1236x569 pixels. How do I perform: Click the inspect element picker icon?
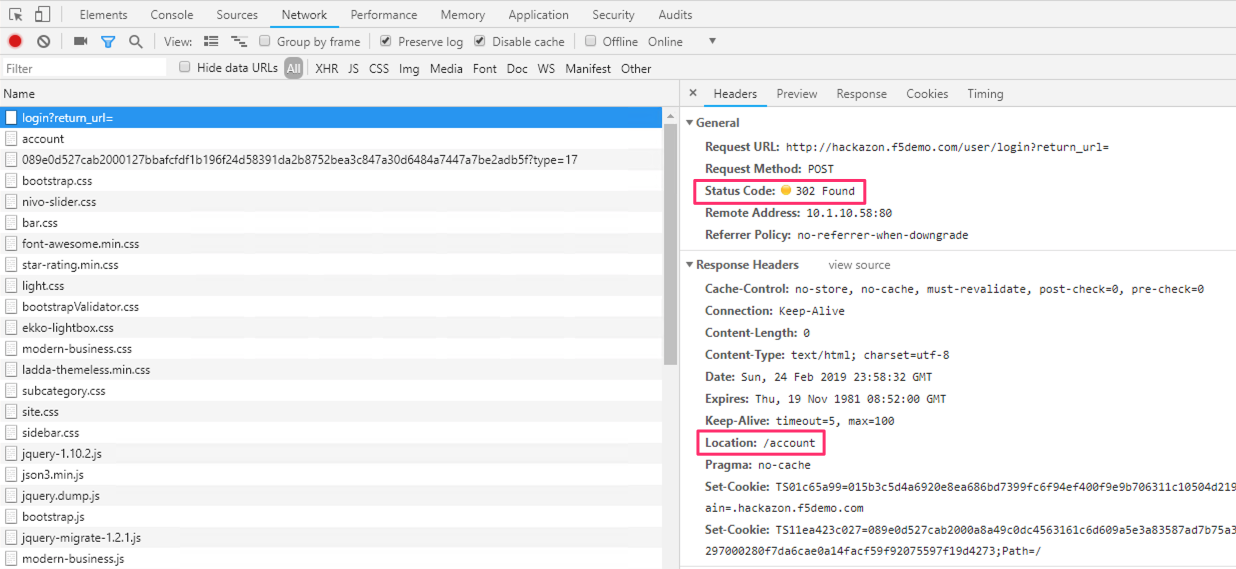click(16, 14)
